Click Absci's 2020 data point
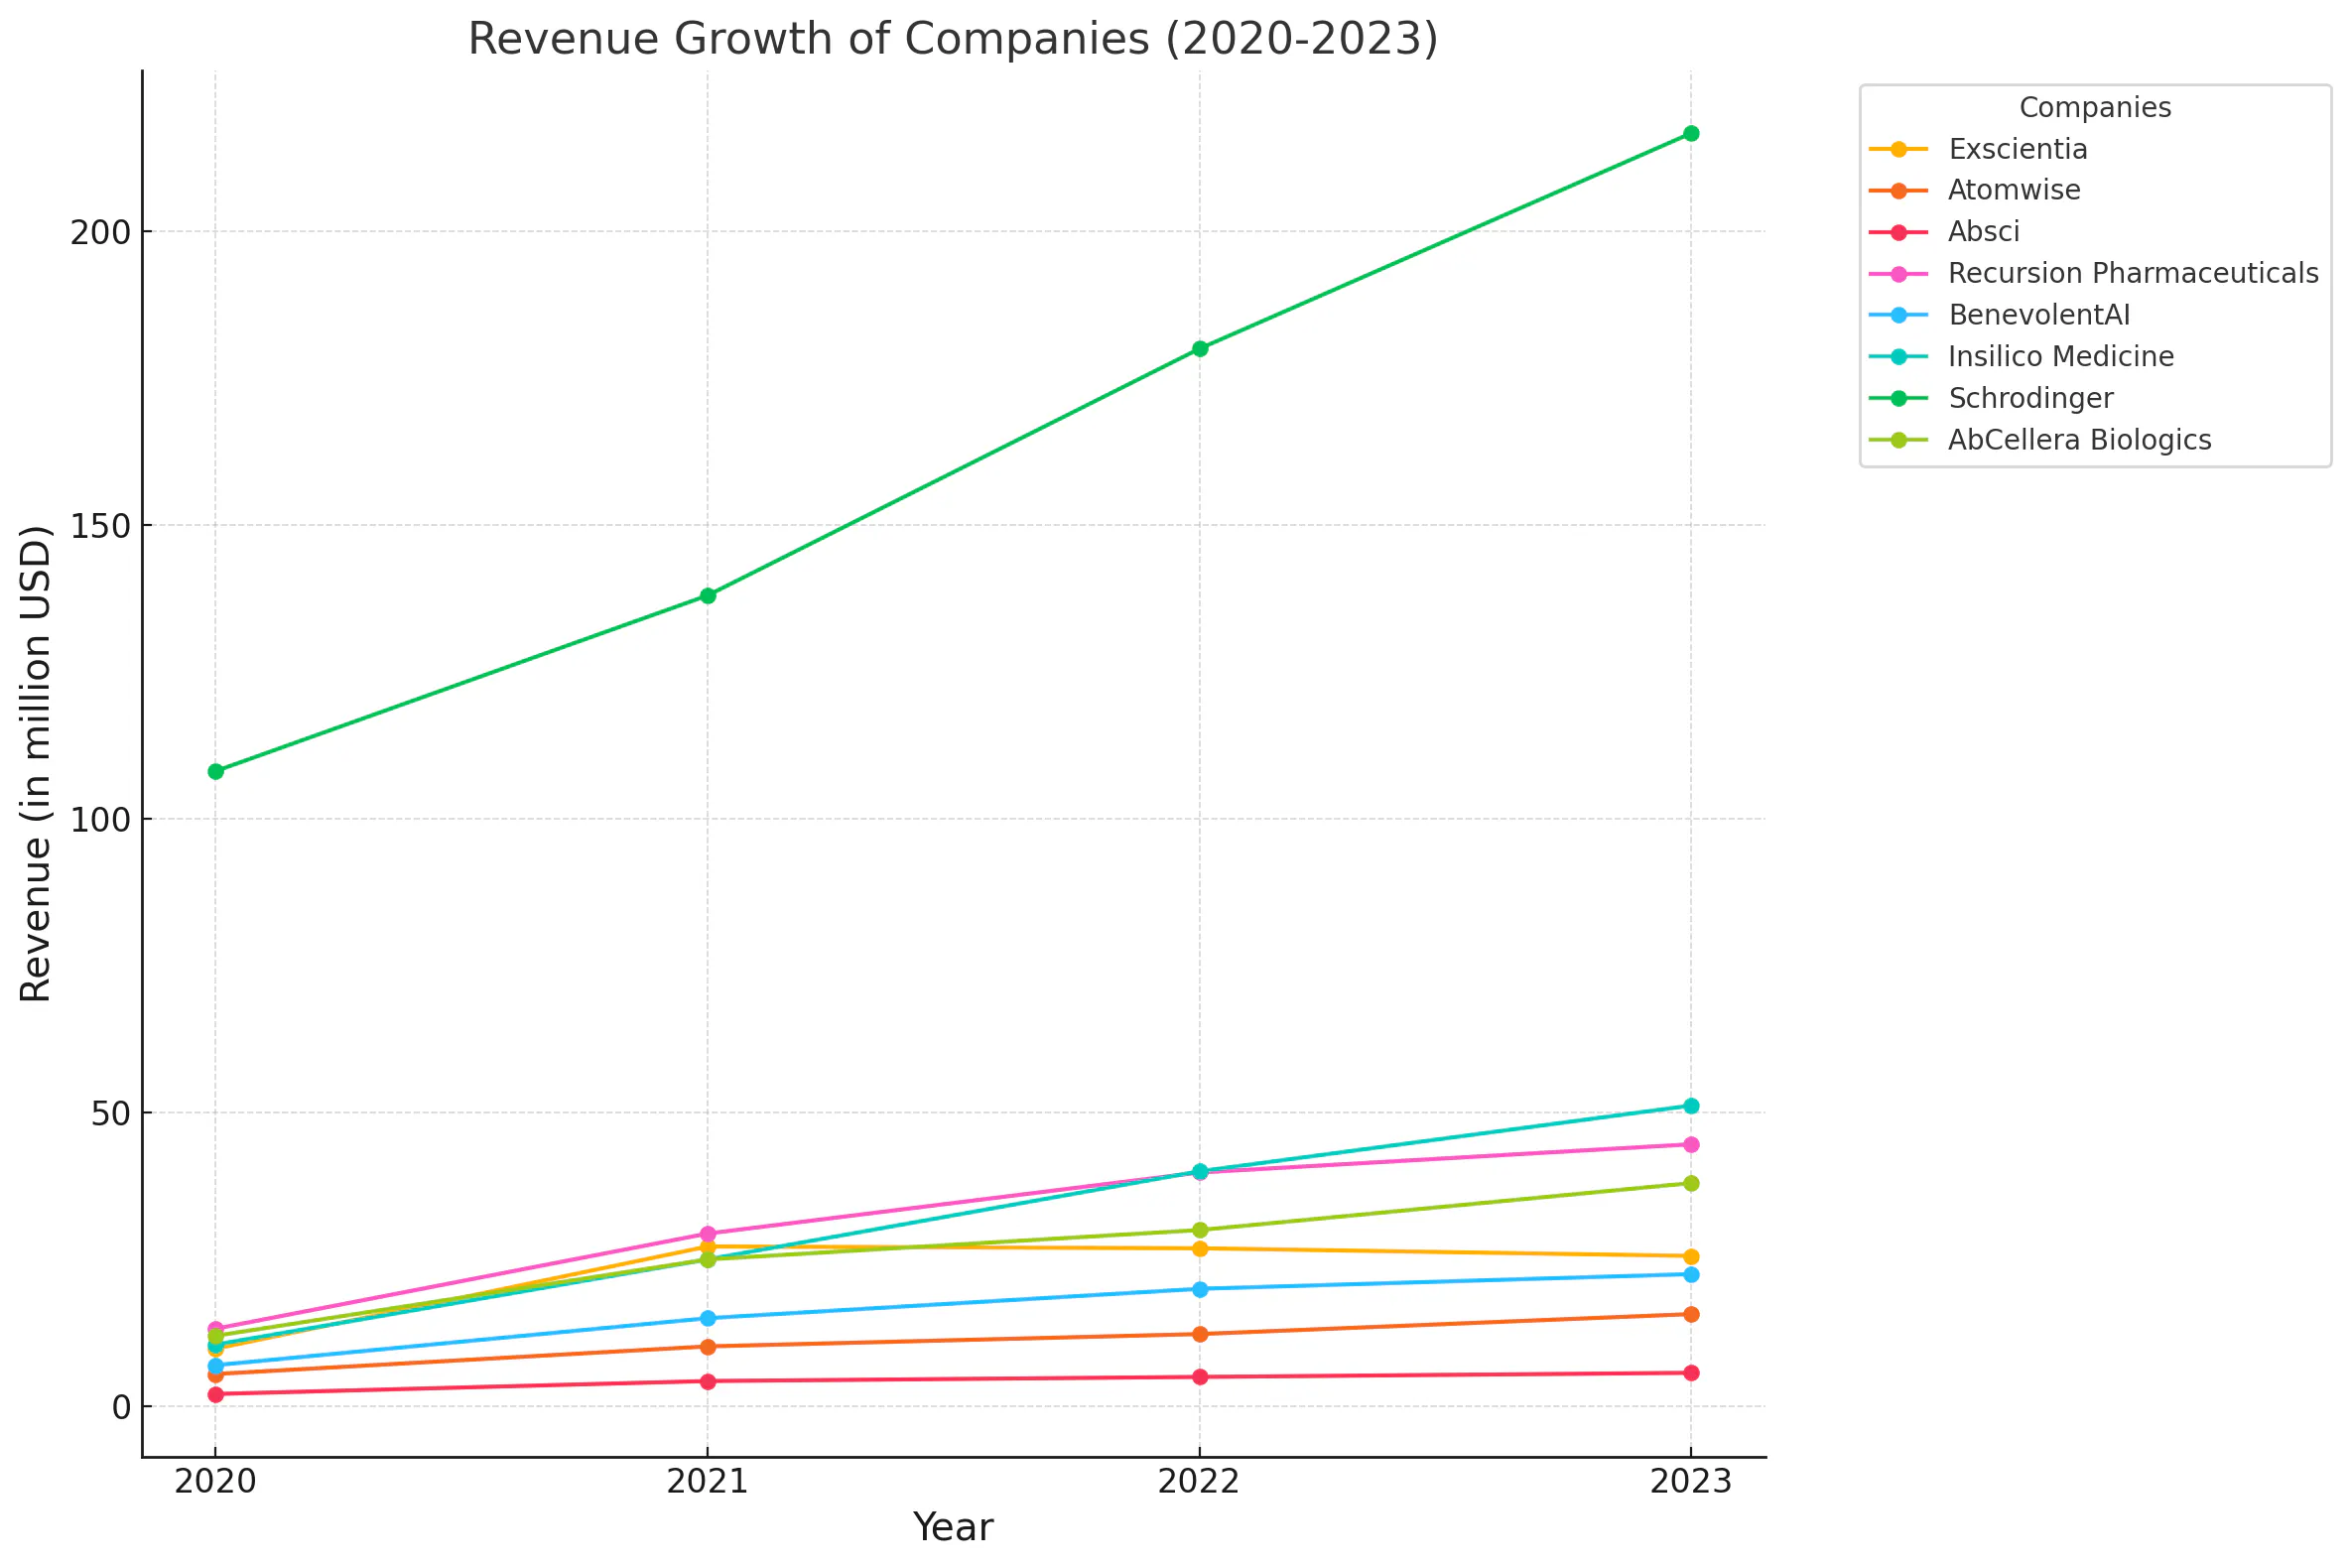 pos(215,1394)
